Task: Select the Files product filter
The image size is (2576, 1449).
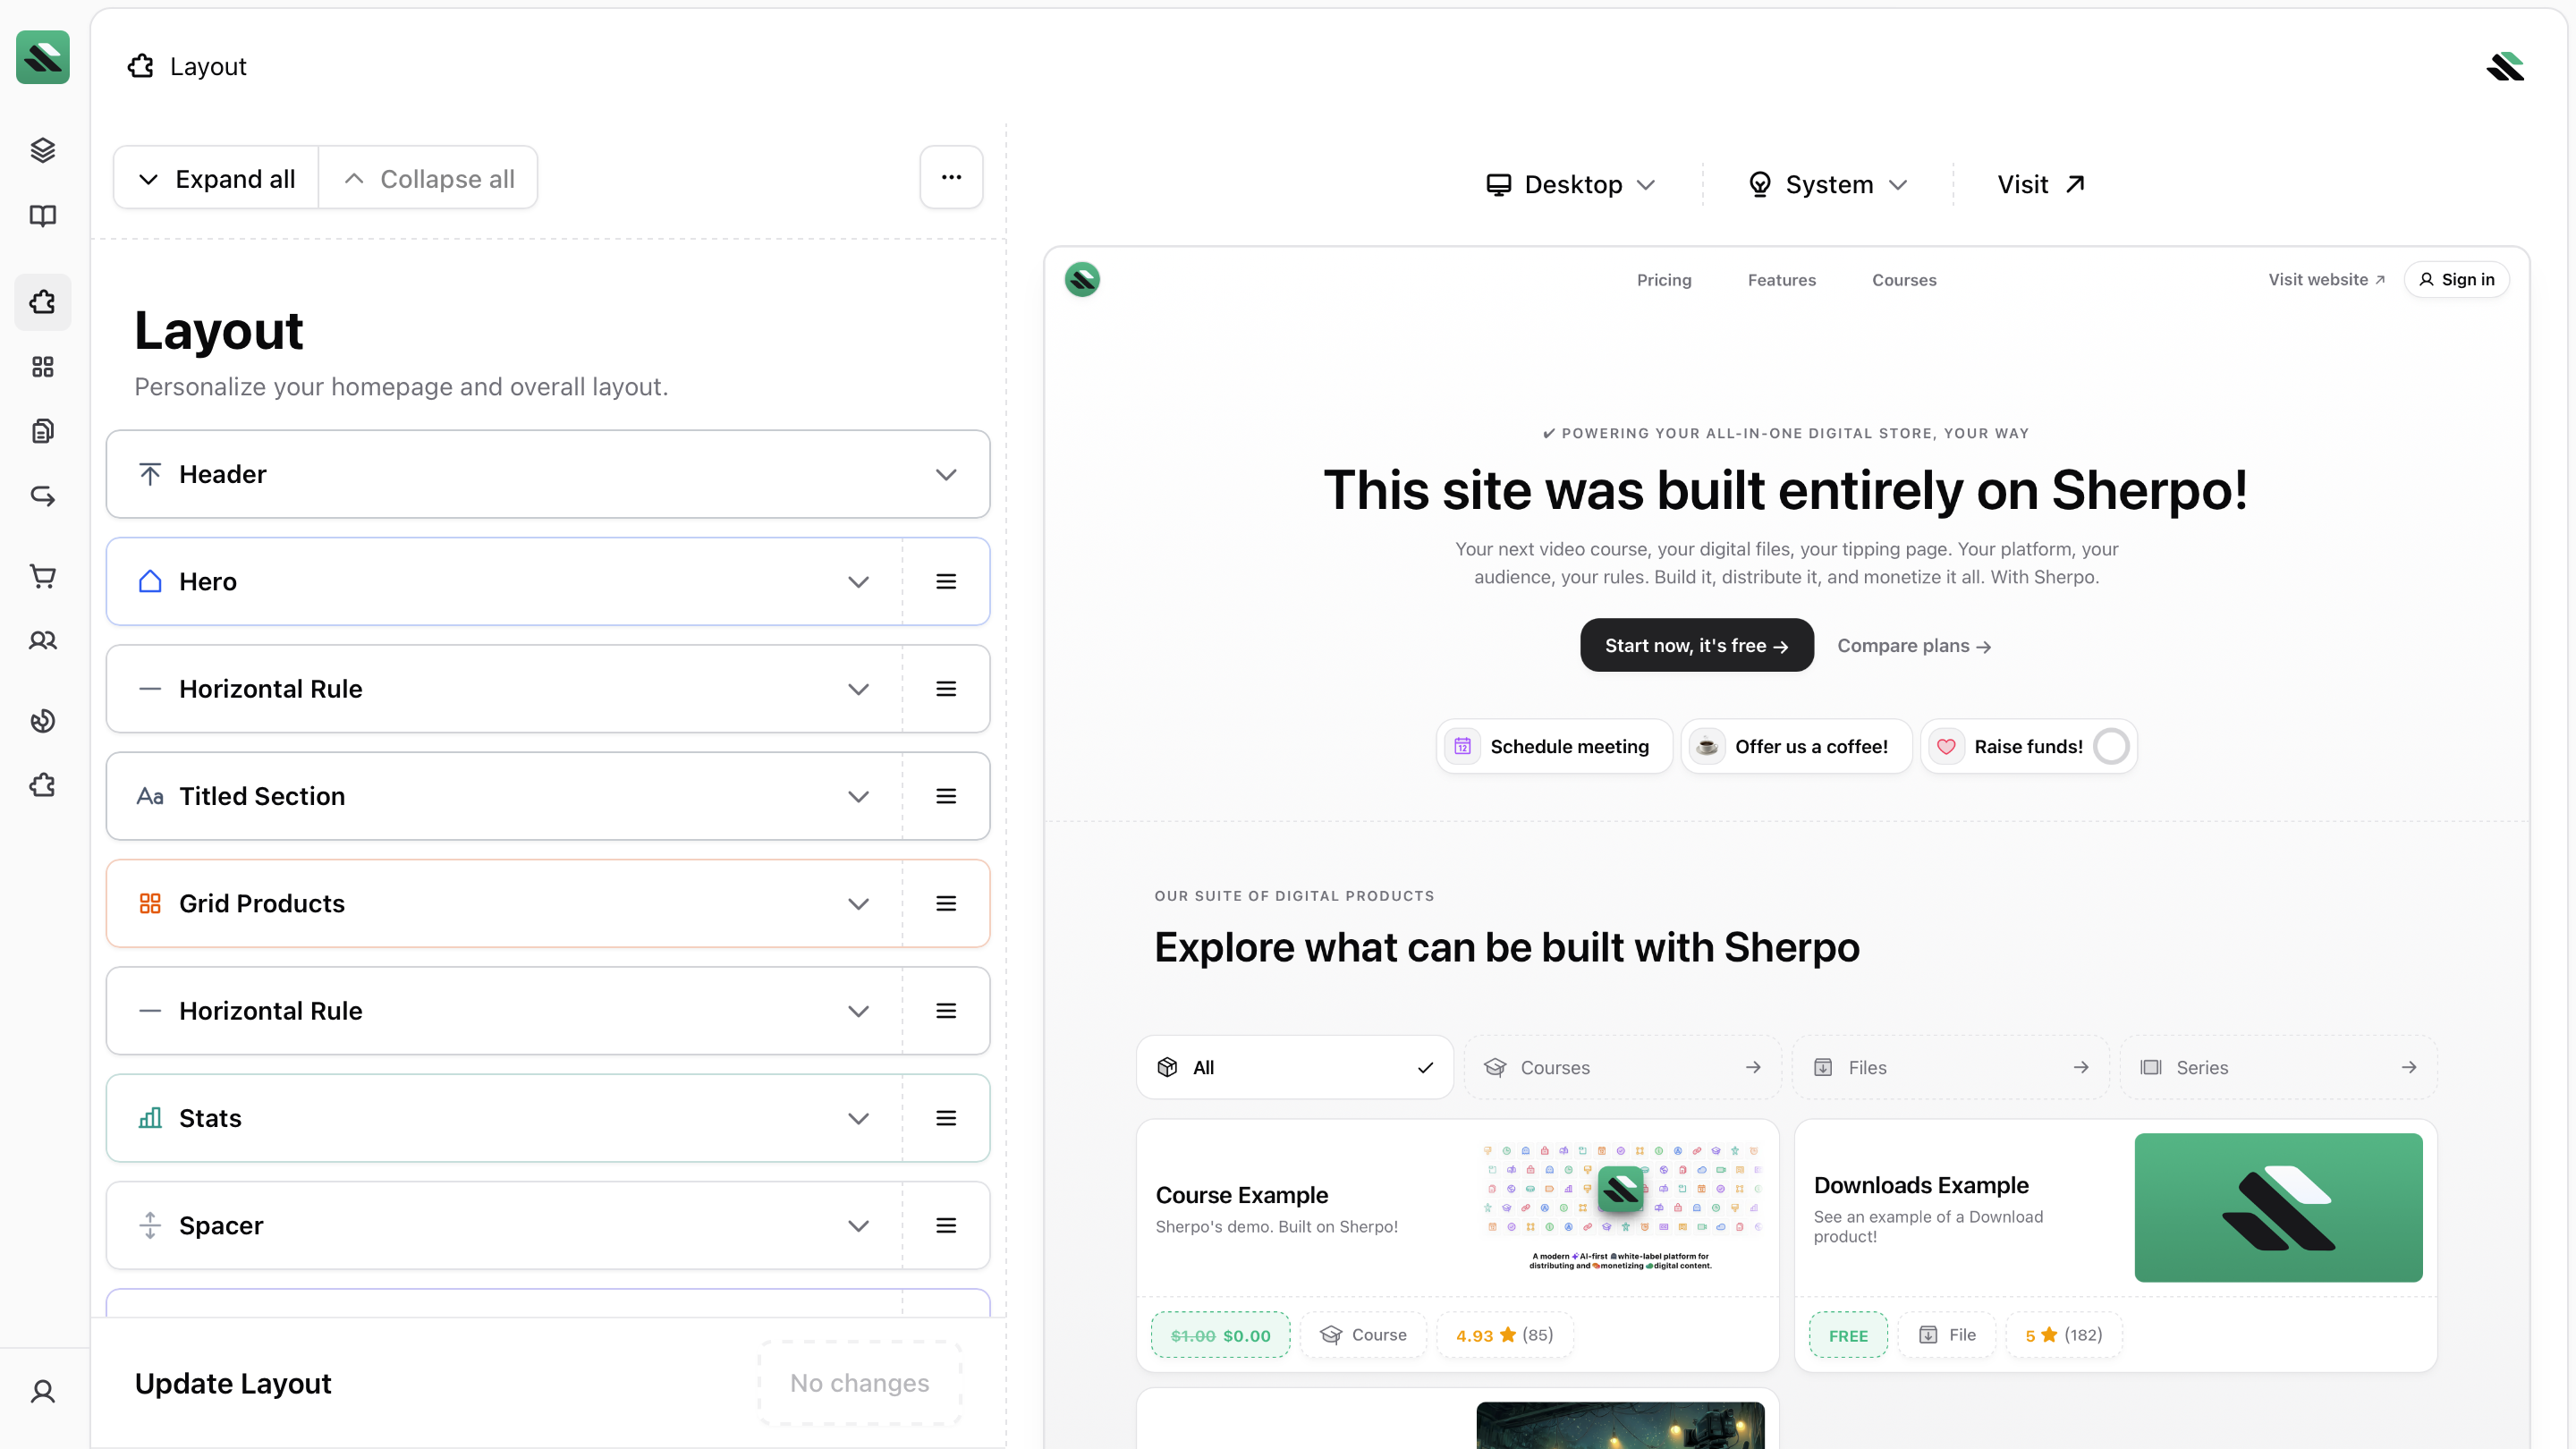Action: tap(1949, 1067)
